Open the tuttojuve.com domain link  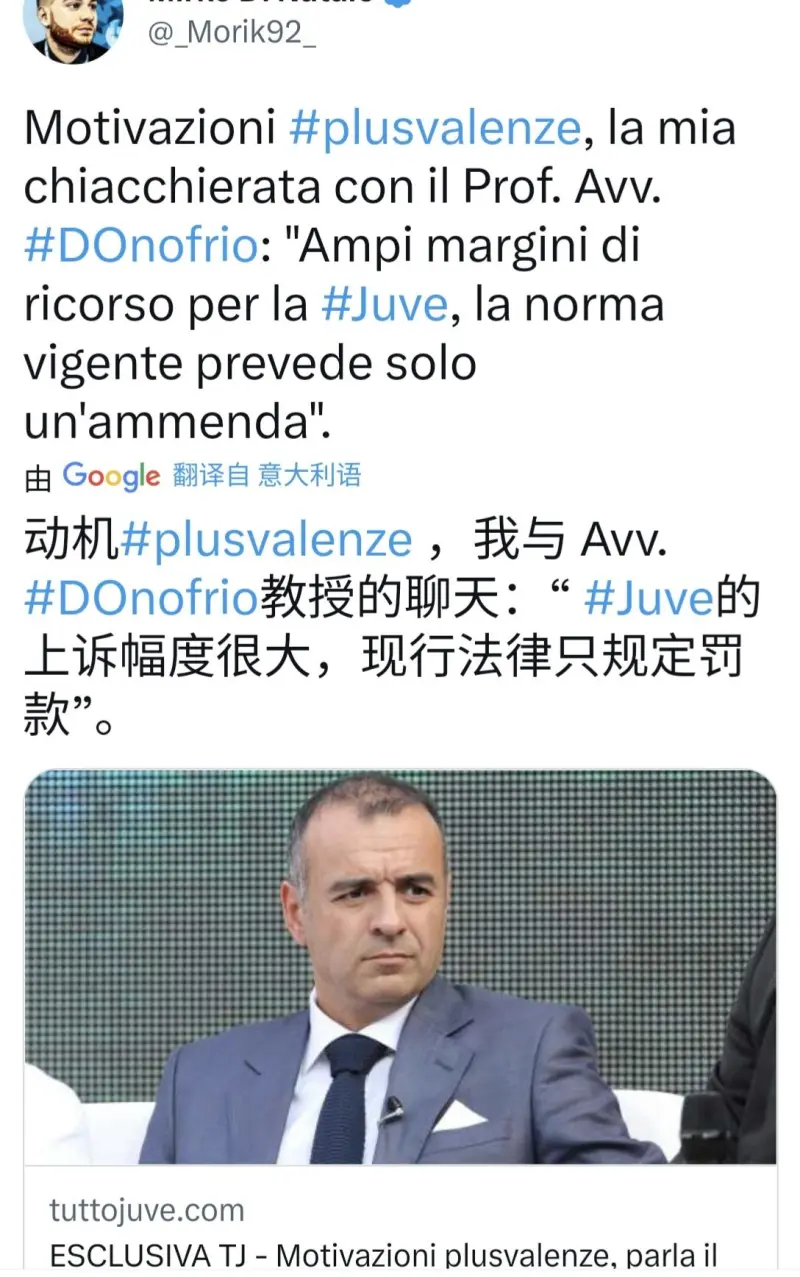[147, 1210]
